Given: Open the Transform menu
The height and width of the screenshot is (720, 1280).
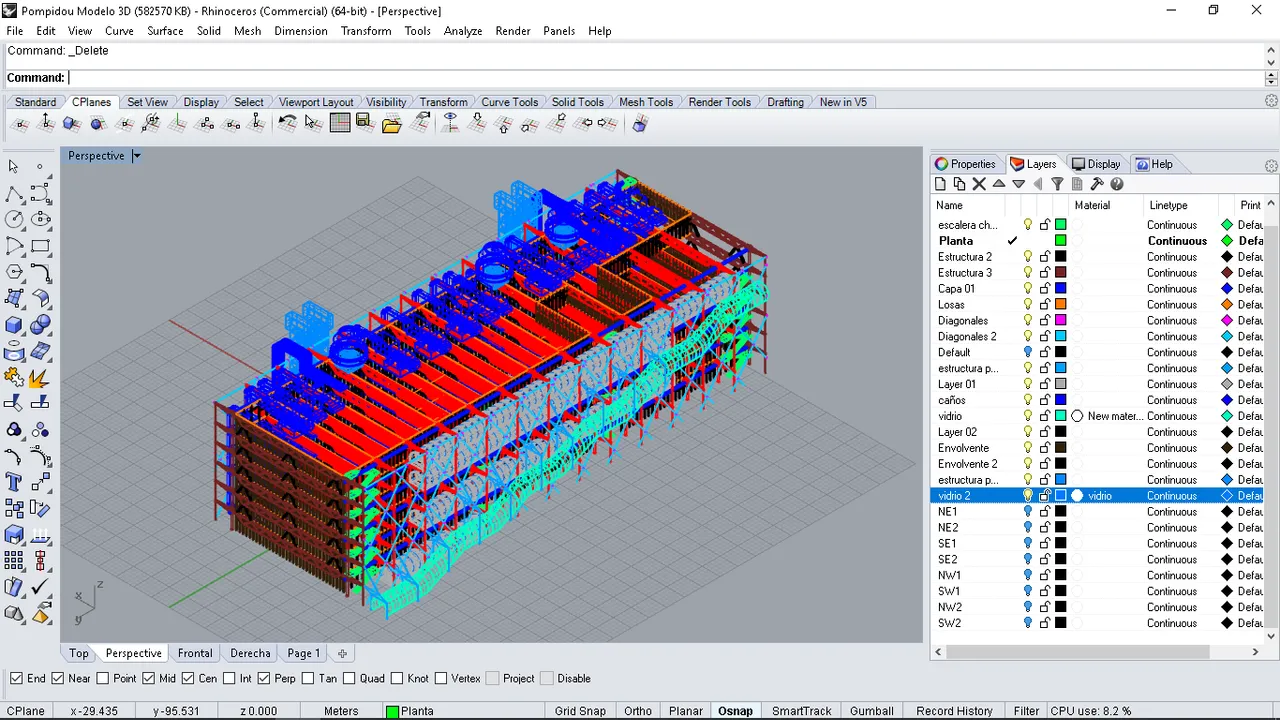Looking at the screenshot, I should [366, 31].
